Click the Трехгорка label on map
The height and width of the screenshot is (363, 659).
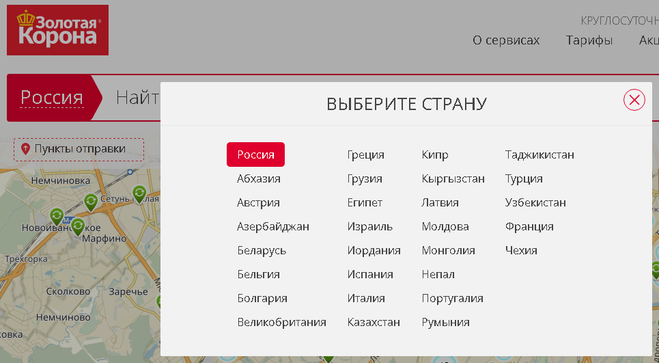[x=26, y=259]
